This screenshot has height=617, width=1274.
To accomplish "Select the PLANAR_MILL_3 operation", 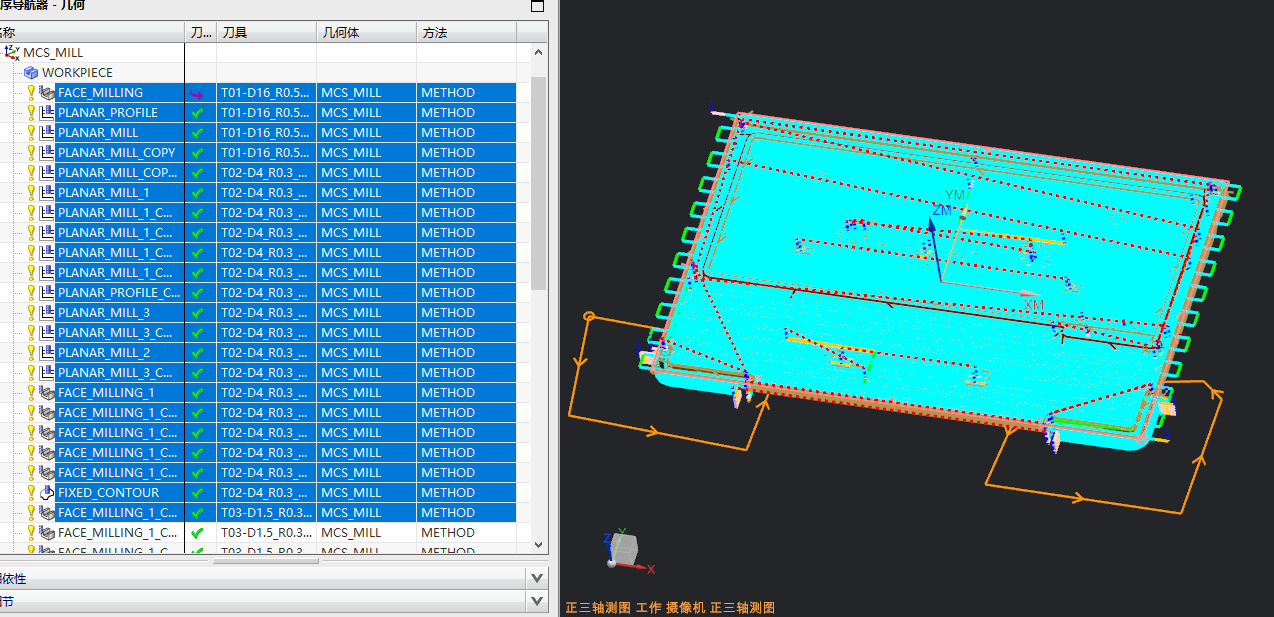I will tap(104, 312).
